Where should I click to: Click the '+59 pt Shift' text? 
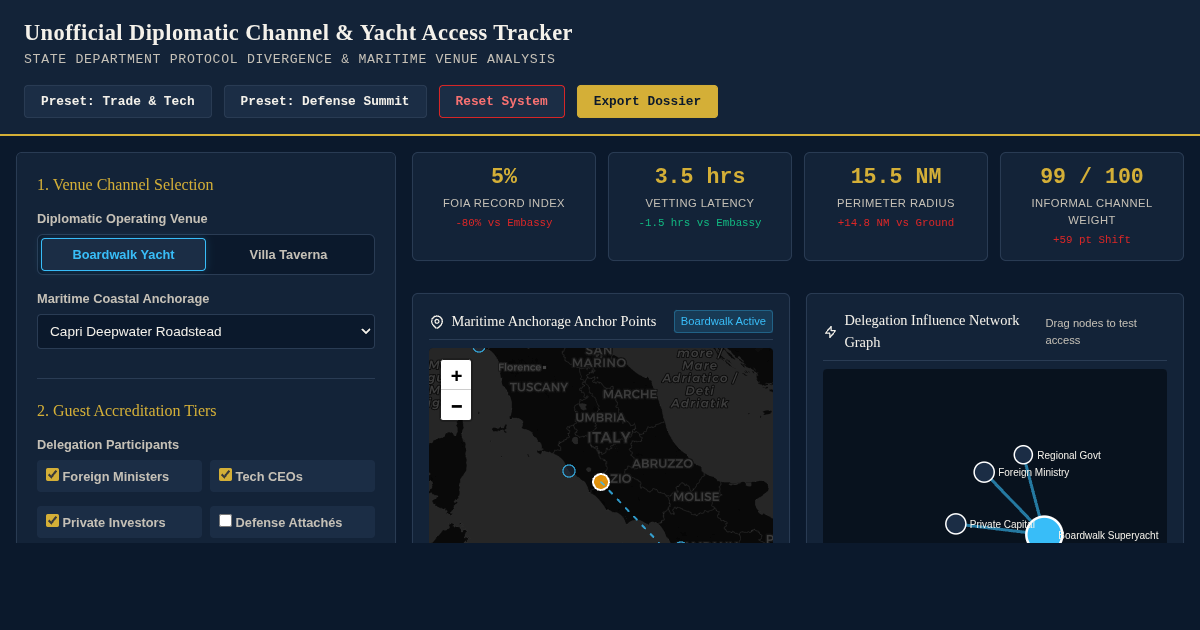pyautogui.click(x=1092, y=240)
